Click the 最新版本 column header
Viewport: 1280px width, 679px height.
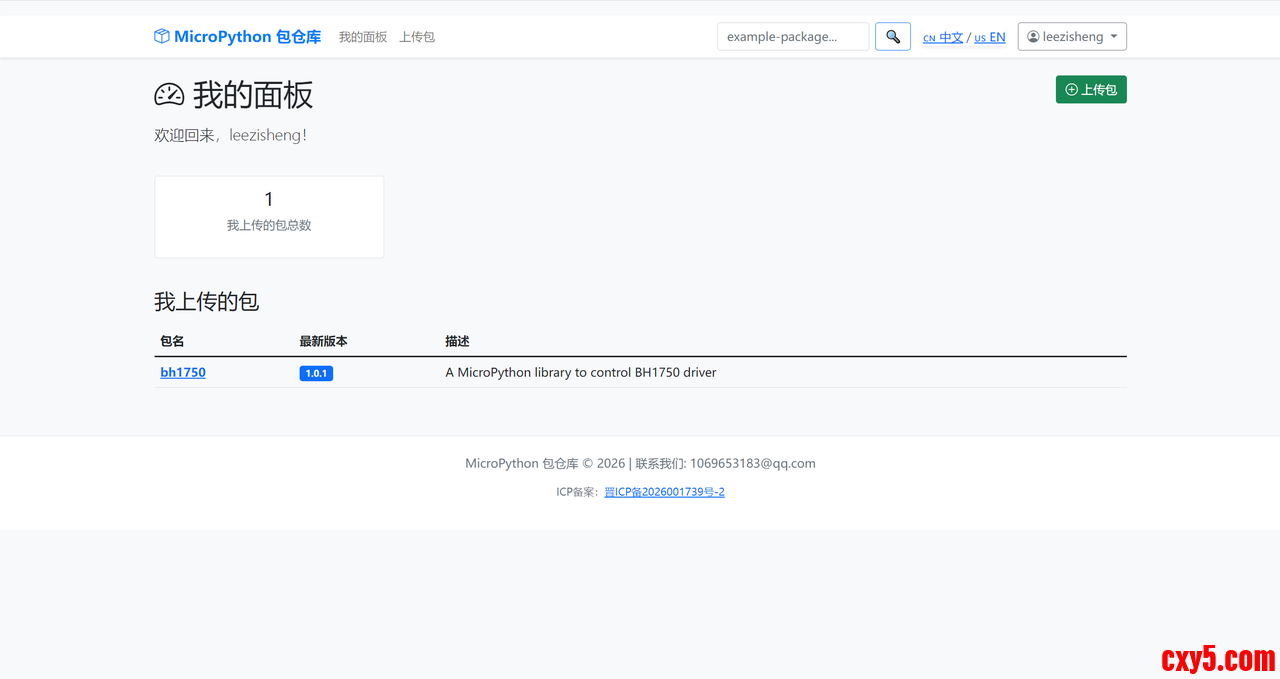coord(323,341)
